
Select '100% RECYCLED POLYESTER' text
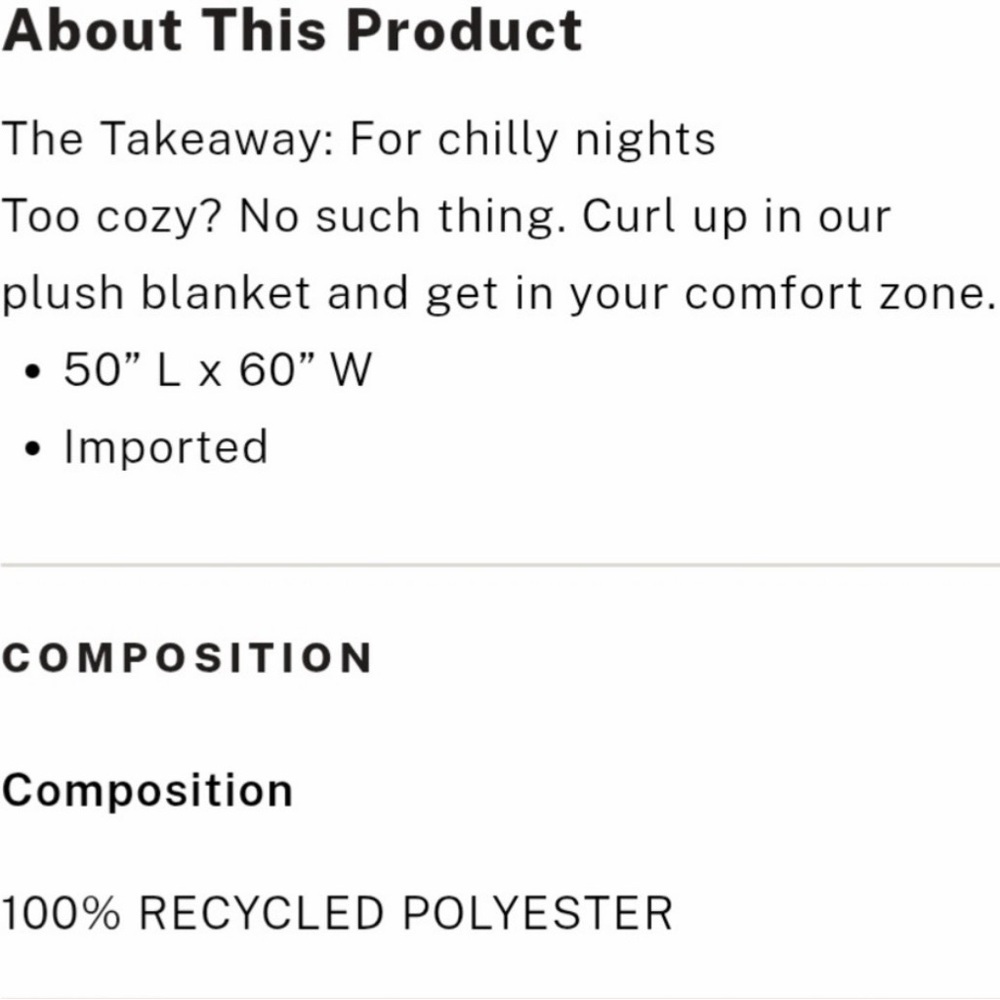coord(337,913)
